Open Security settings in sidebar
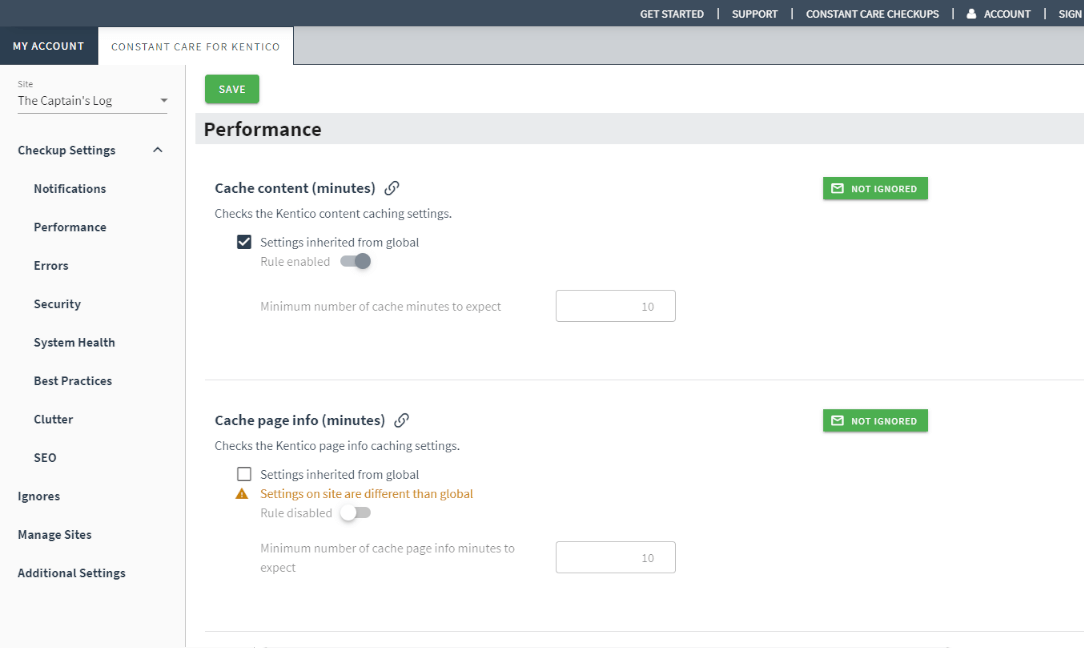This screenshot has height=648, width=1084. (57, 304)
